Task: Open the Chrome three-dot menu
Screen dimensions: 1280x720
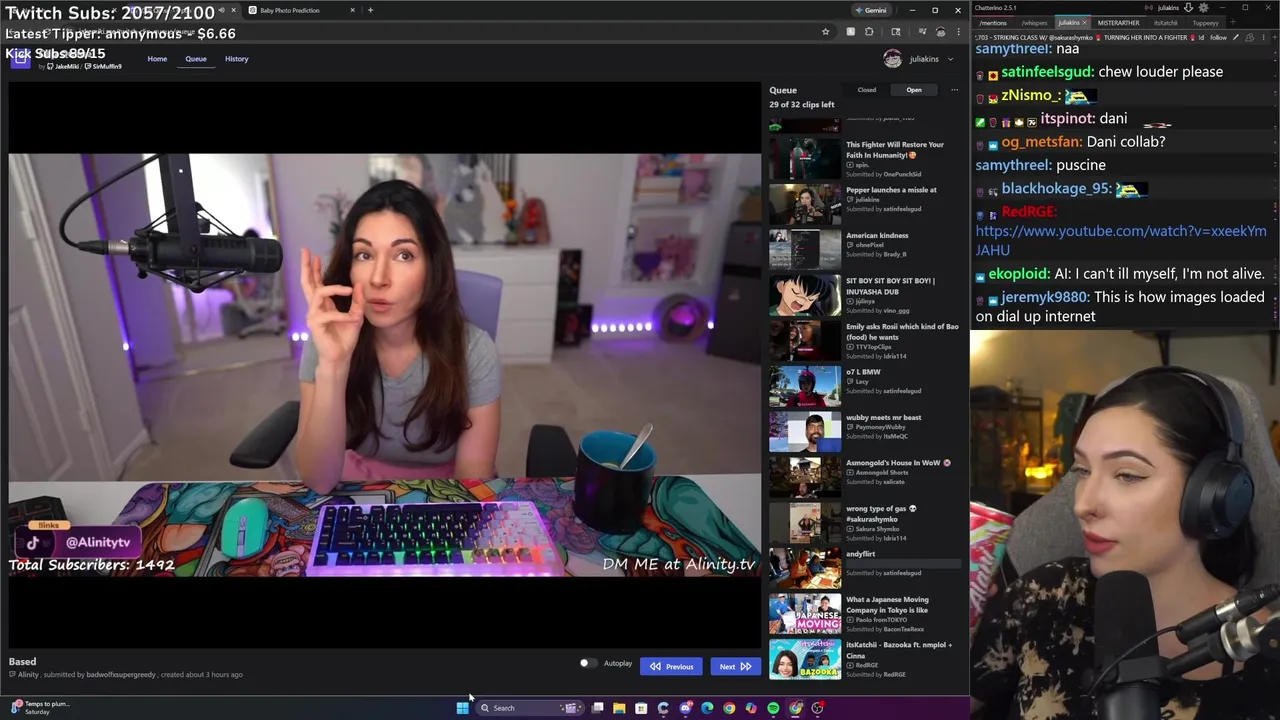Action: [958, 32]
